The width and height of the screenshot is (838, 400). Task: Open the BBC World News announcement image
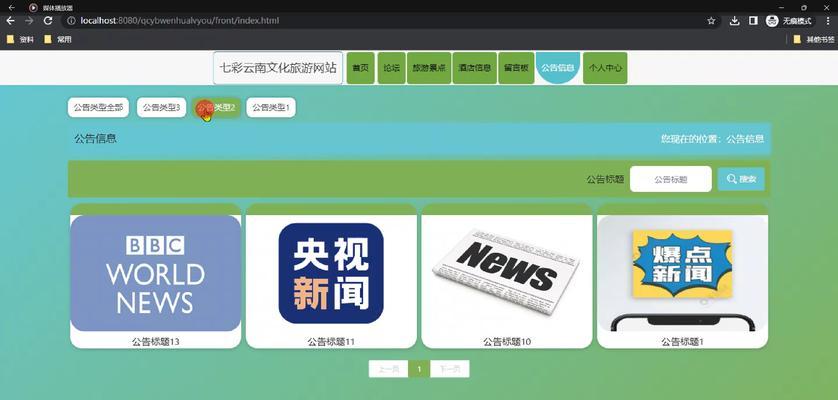(156, 273)
